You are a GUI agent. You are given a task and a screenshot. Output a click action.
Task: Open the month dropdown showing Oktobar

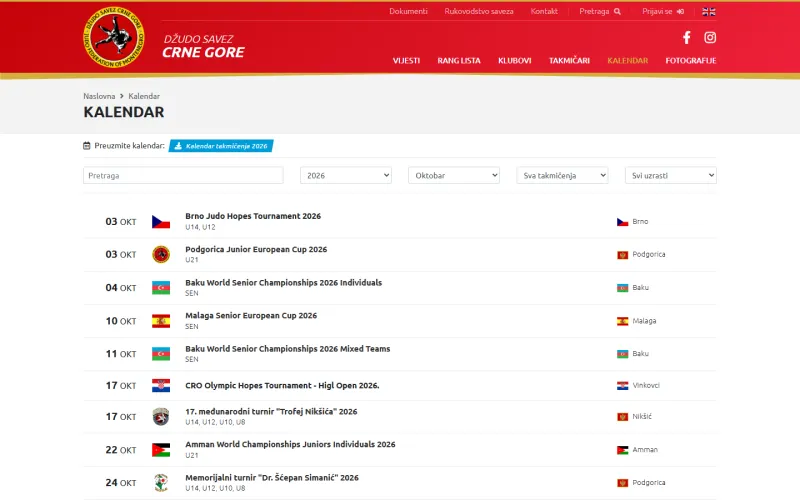(454, 176)
